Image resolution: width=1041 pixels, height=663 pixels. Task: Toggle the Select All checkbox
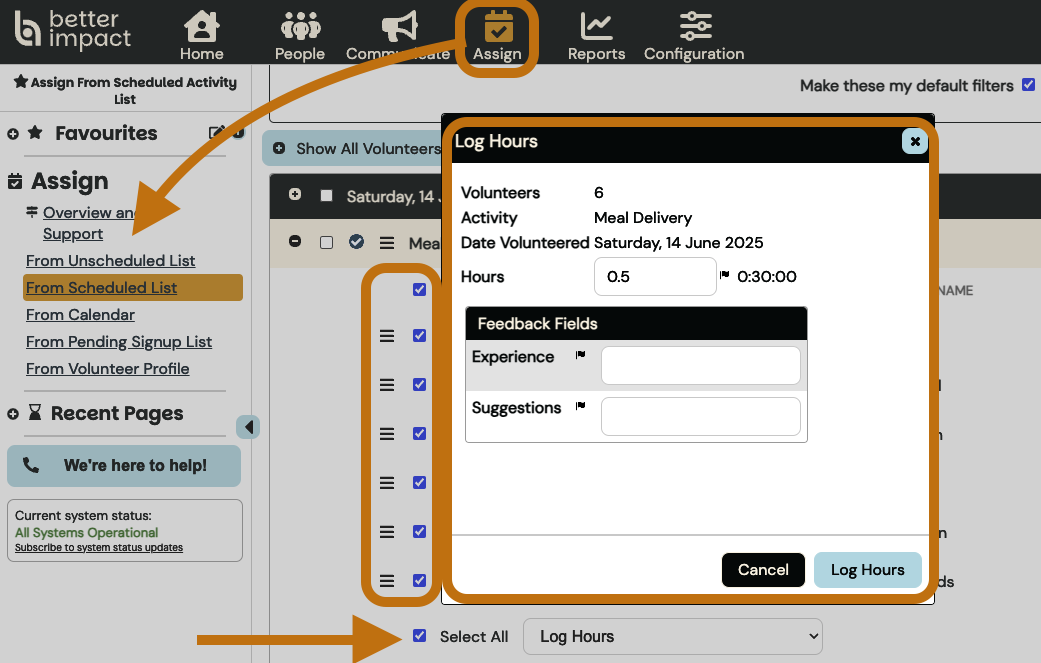click(x=419, y=636)
